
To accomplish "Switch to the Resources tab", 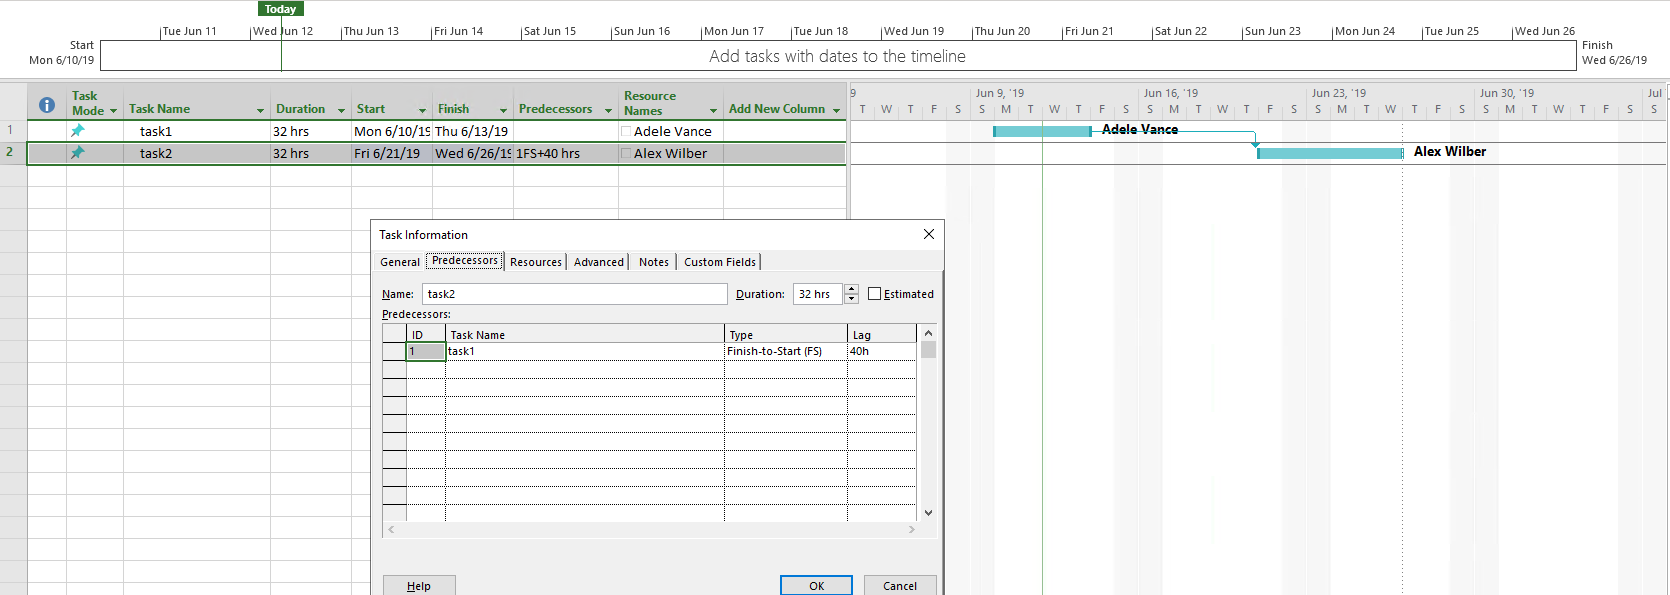I will click(536, 262).
